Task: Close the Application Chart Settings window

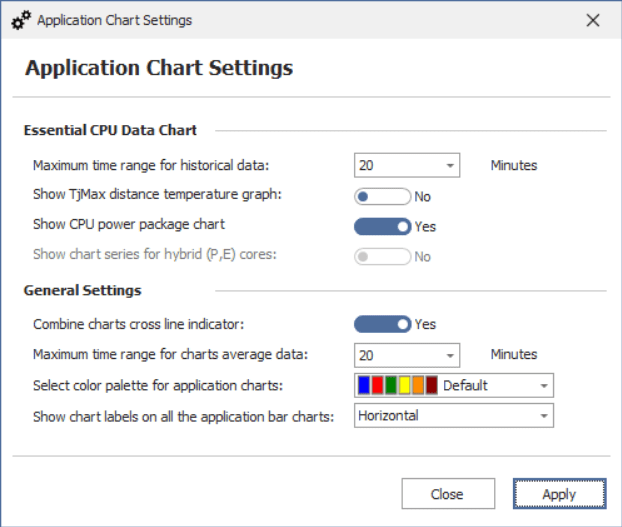Action: click(593, 20)
